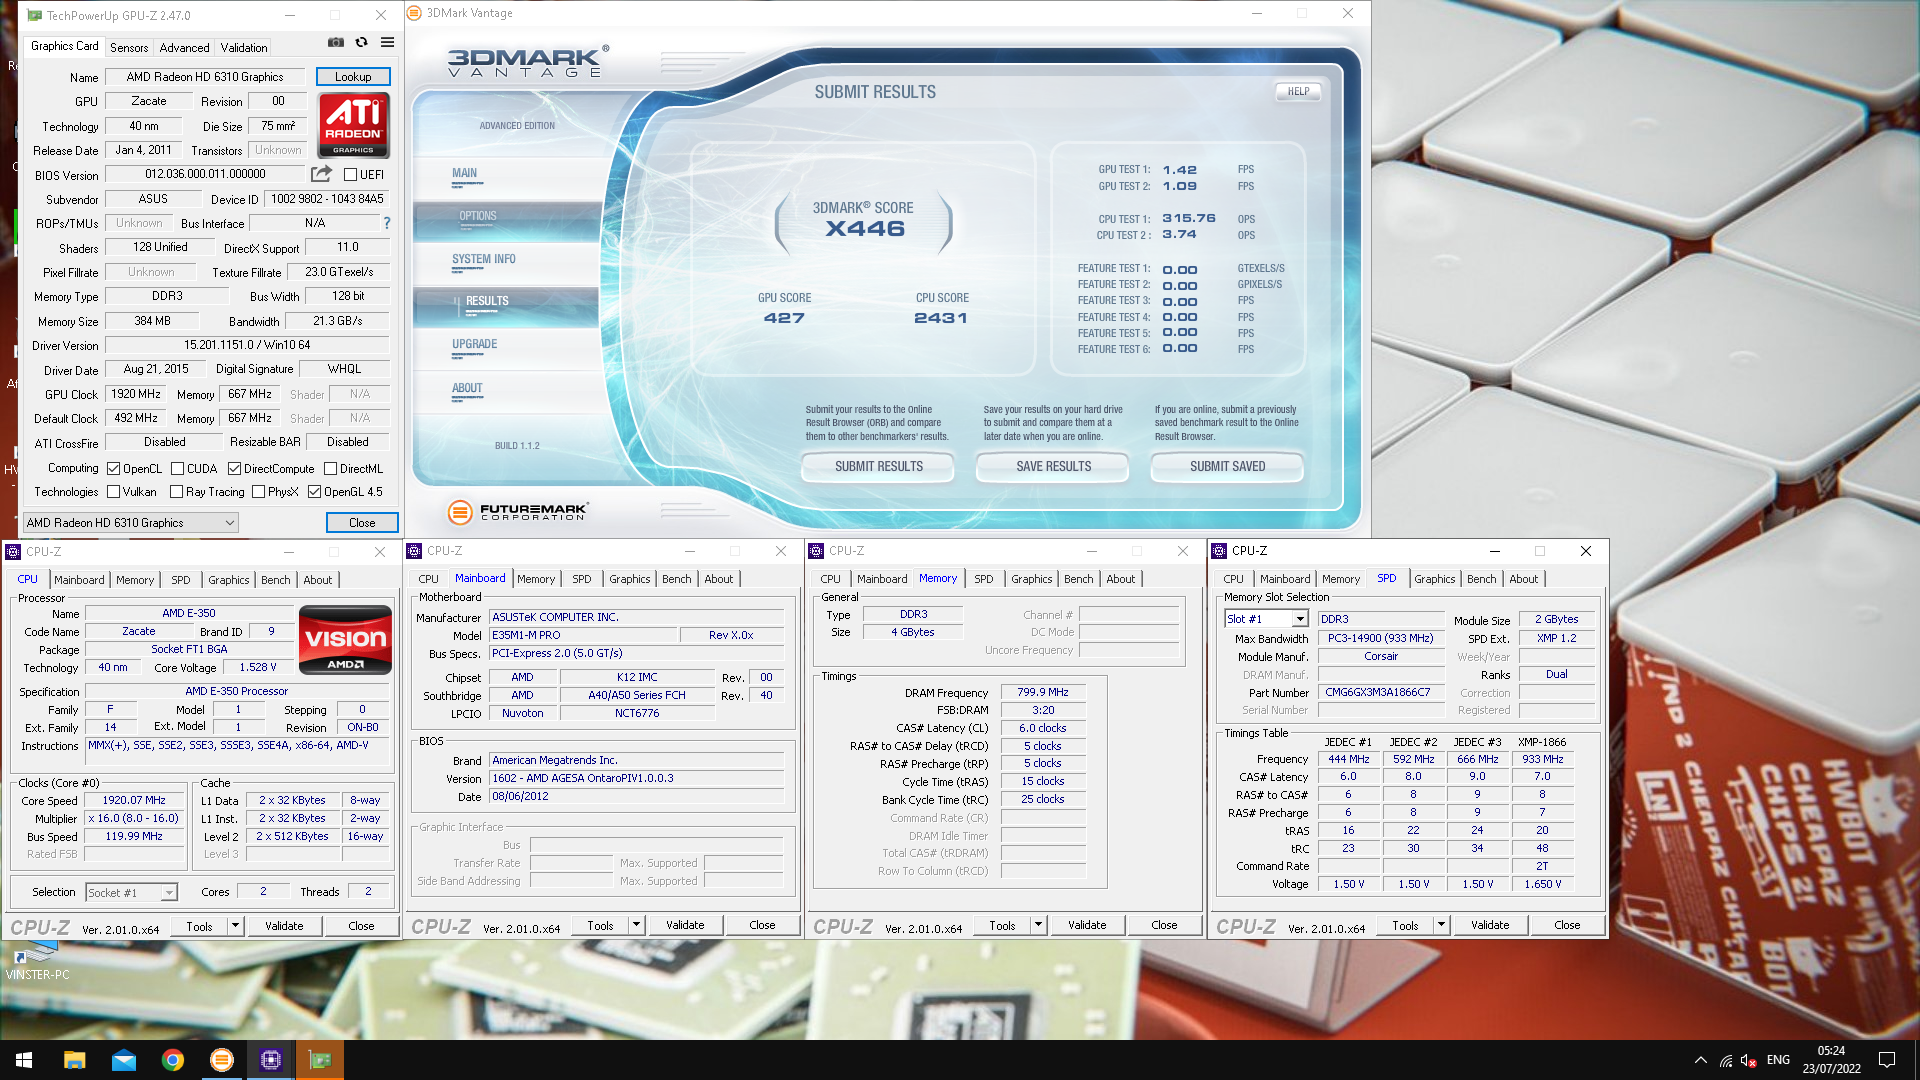Click the Futuremark logo in 3DMark

point(518,512)
